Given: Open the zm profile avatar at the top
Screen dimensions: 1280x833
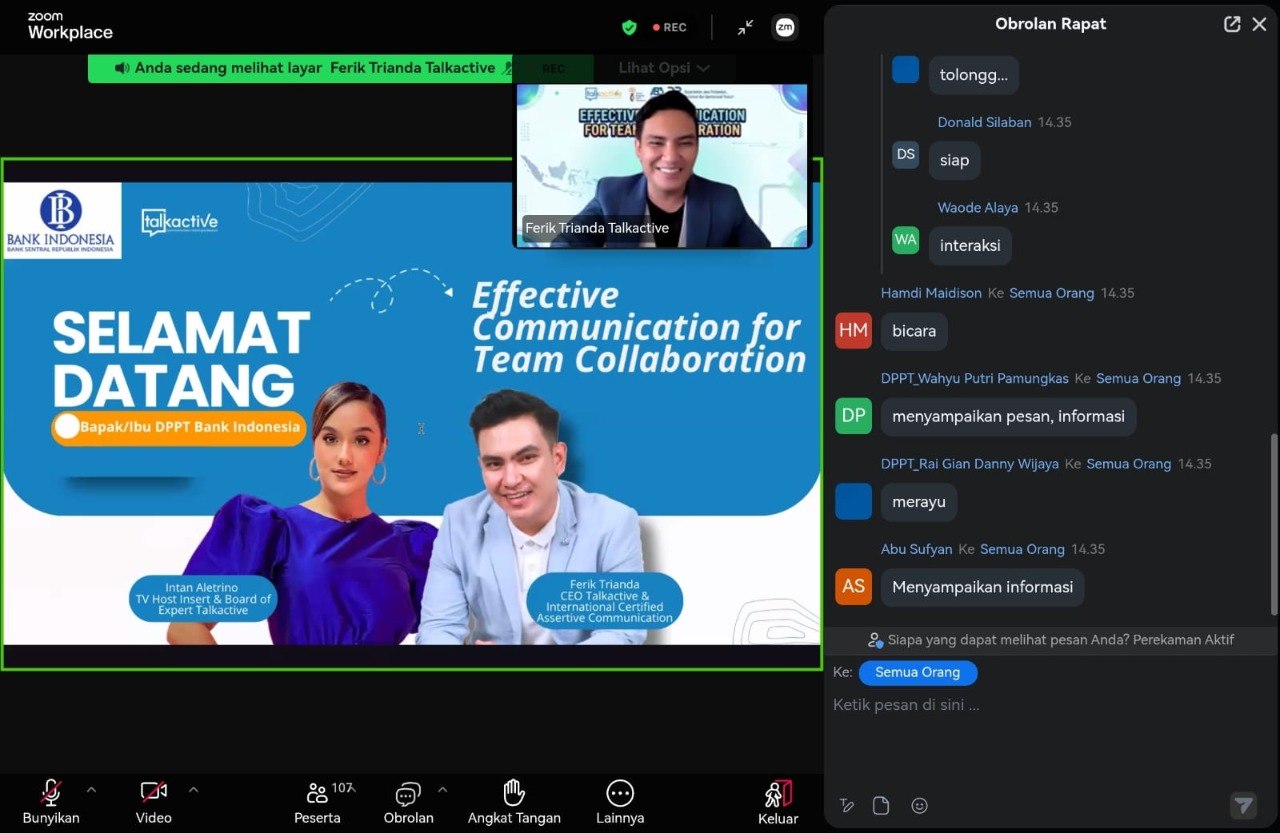Looking at the screenshot, I should pyautogui.click(x=785, y=28).
